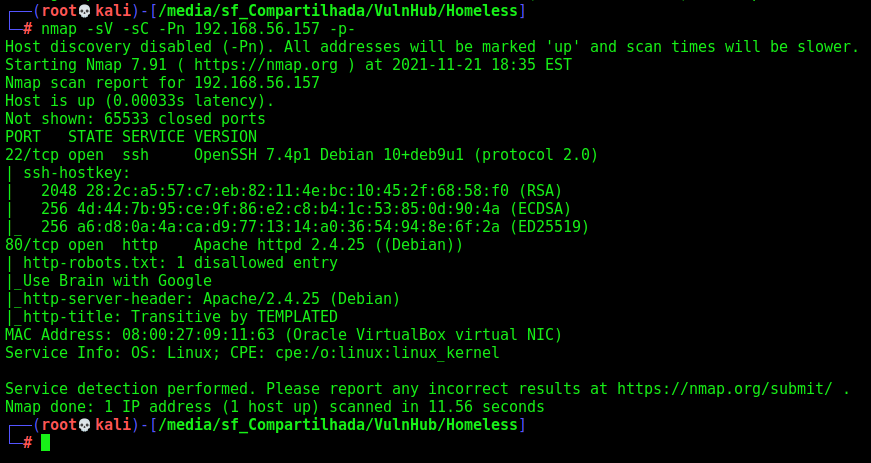Click the nmap command text
Screen dimensions: 871x463
pos(198,29)
